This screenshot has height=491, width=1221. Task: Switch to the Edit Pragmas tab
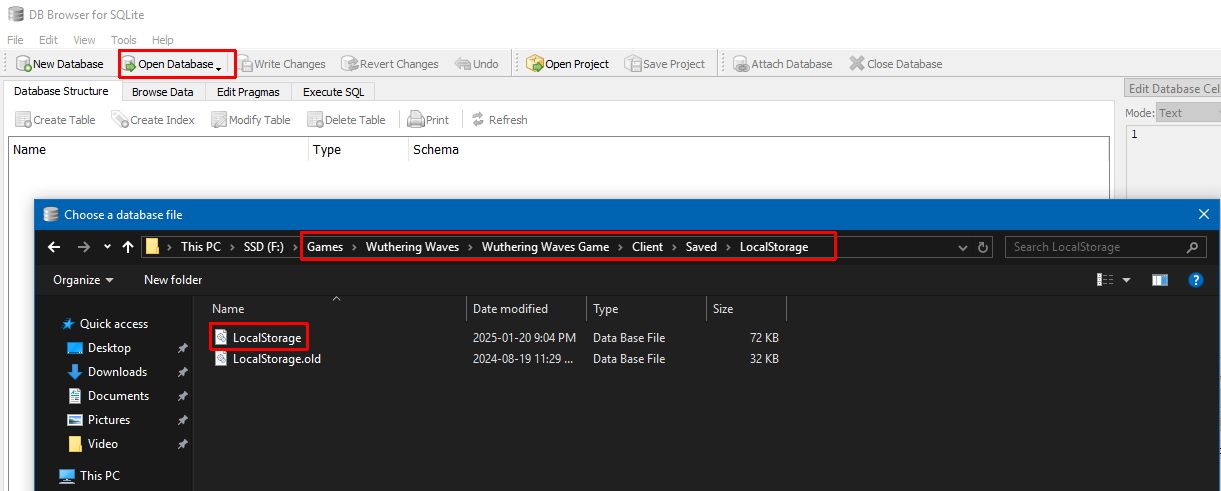(248, 92)
